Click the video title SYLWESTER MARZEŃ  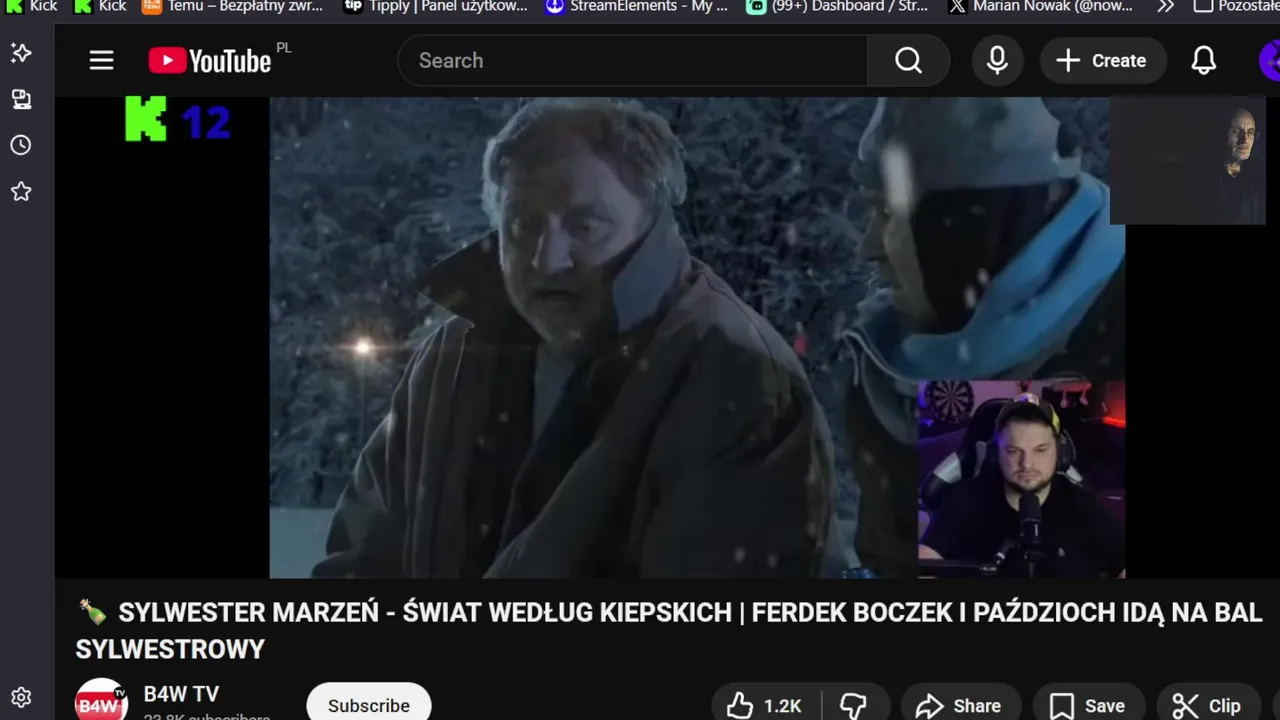tap(670, 631)
